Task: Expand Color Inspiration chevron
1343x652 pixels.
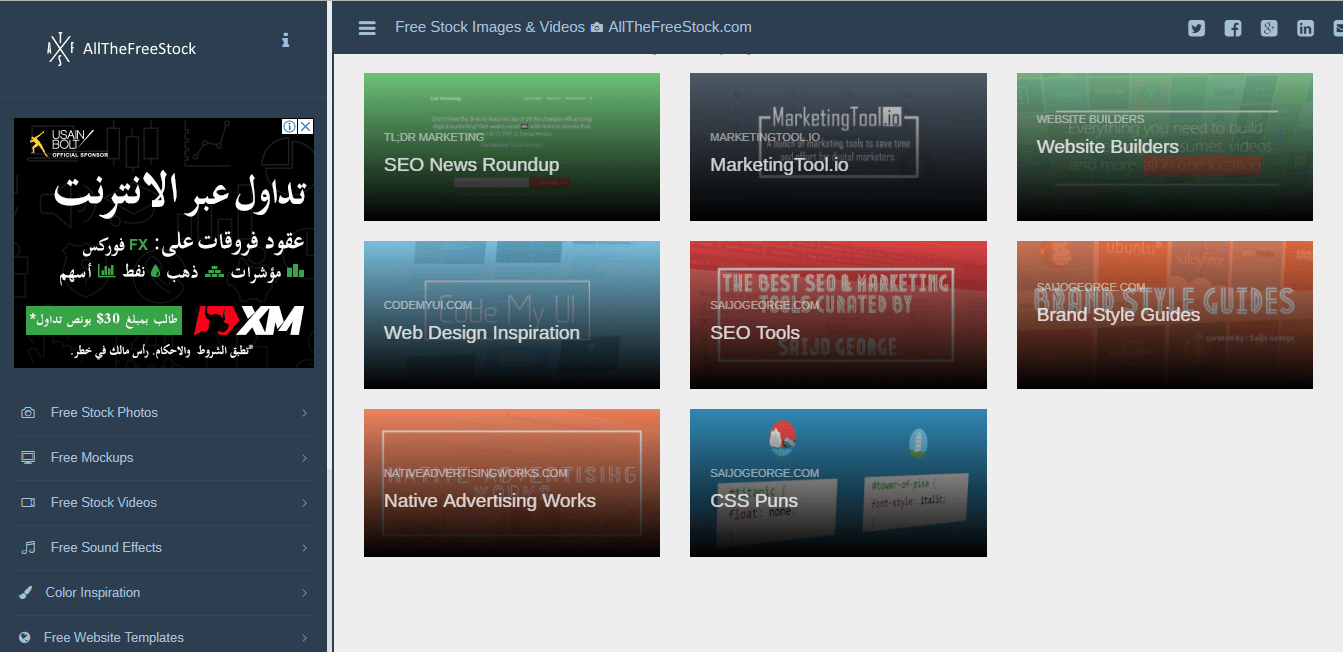Action: 304,593
